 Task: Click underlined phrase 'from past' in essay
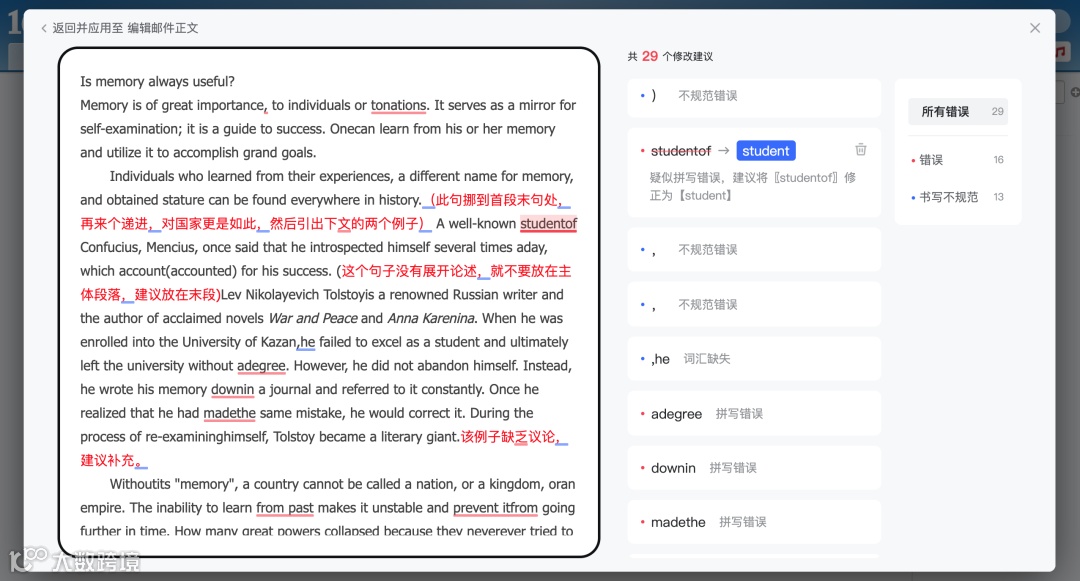pos(284,508)
